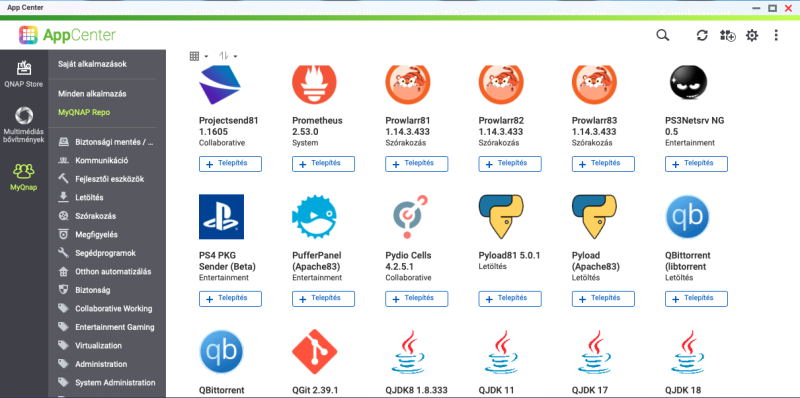Viewport: 800px width, 398px height.
Task: Click the Pyload81 python icon
Action: [501, 217]
